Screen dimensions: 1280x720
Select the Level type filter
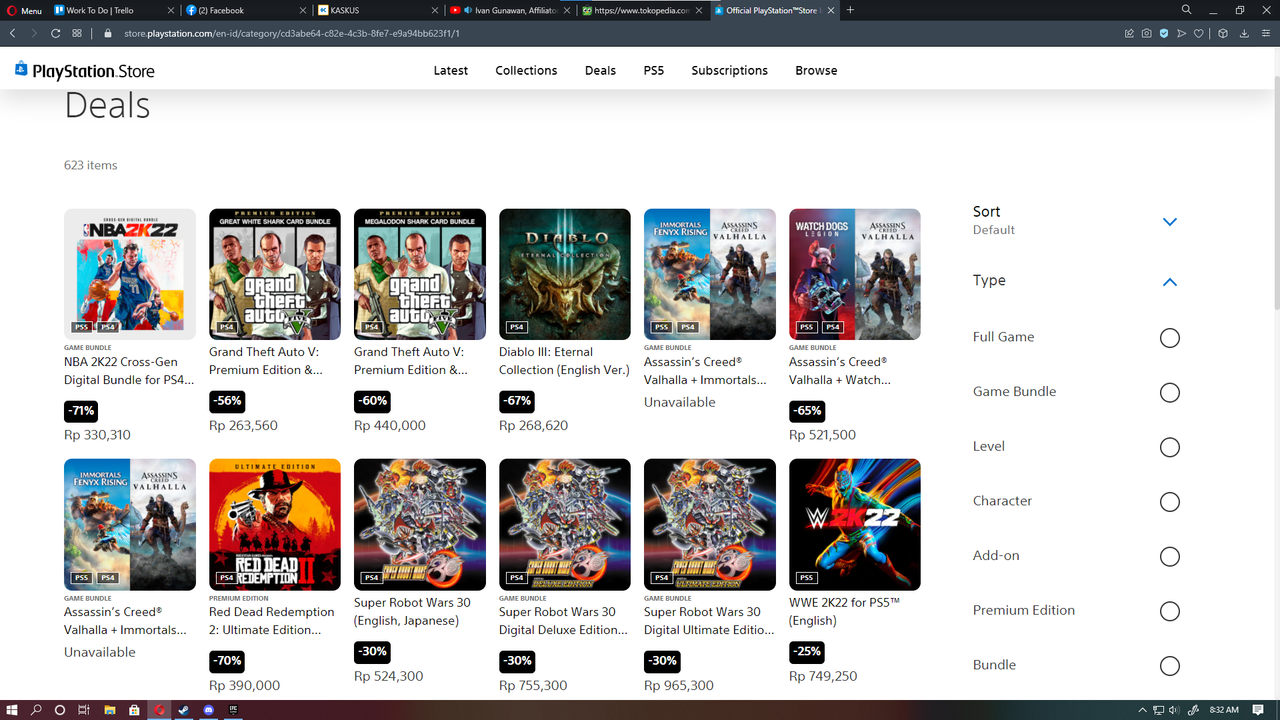(1170, 447)
